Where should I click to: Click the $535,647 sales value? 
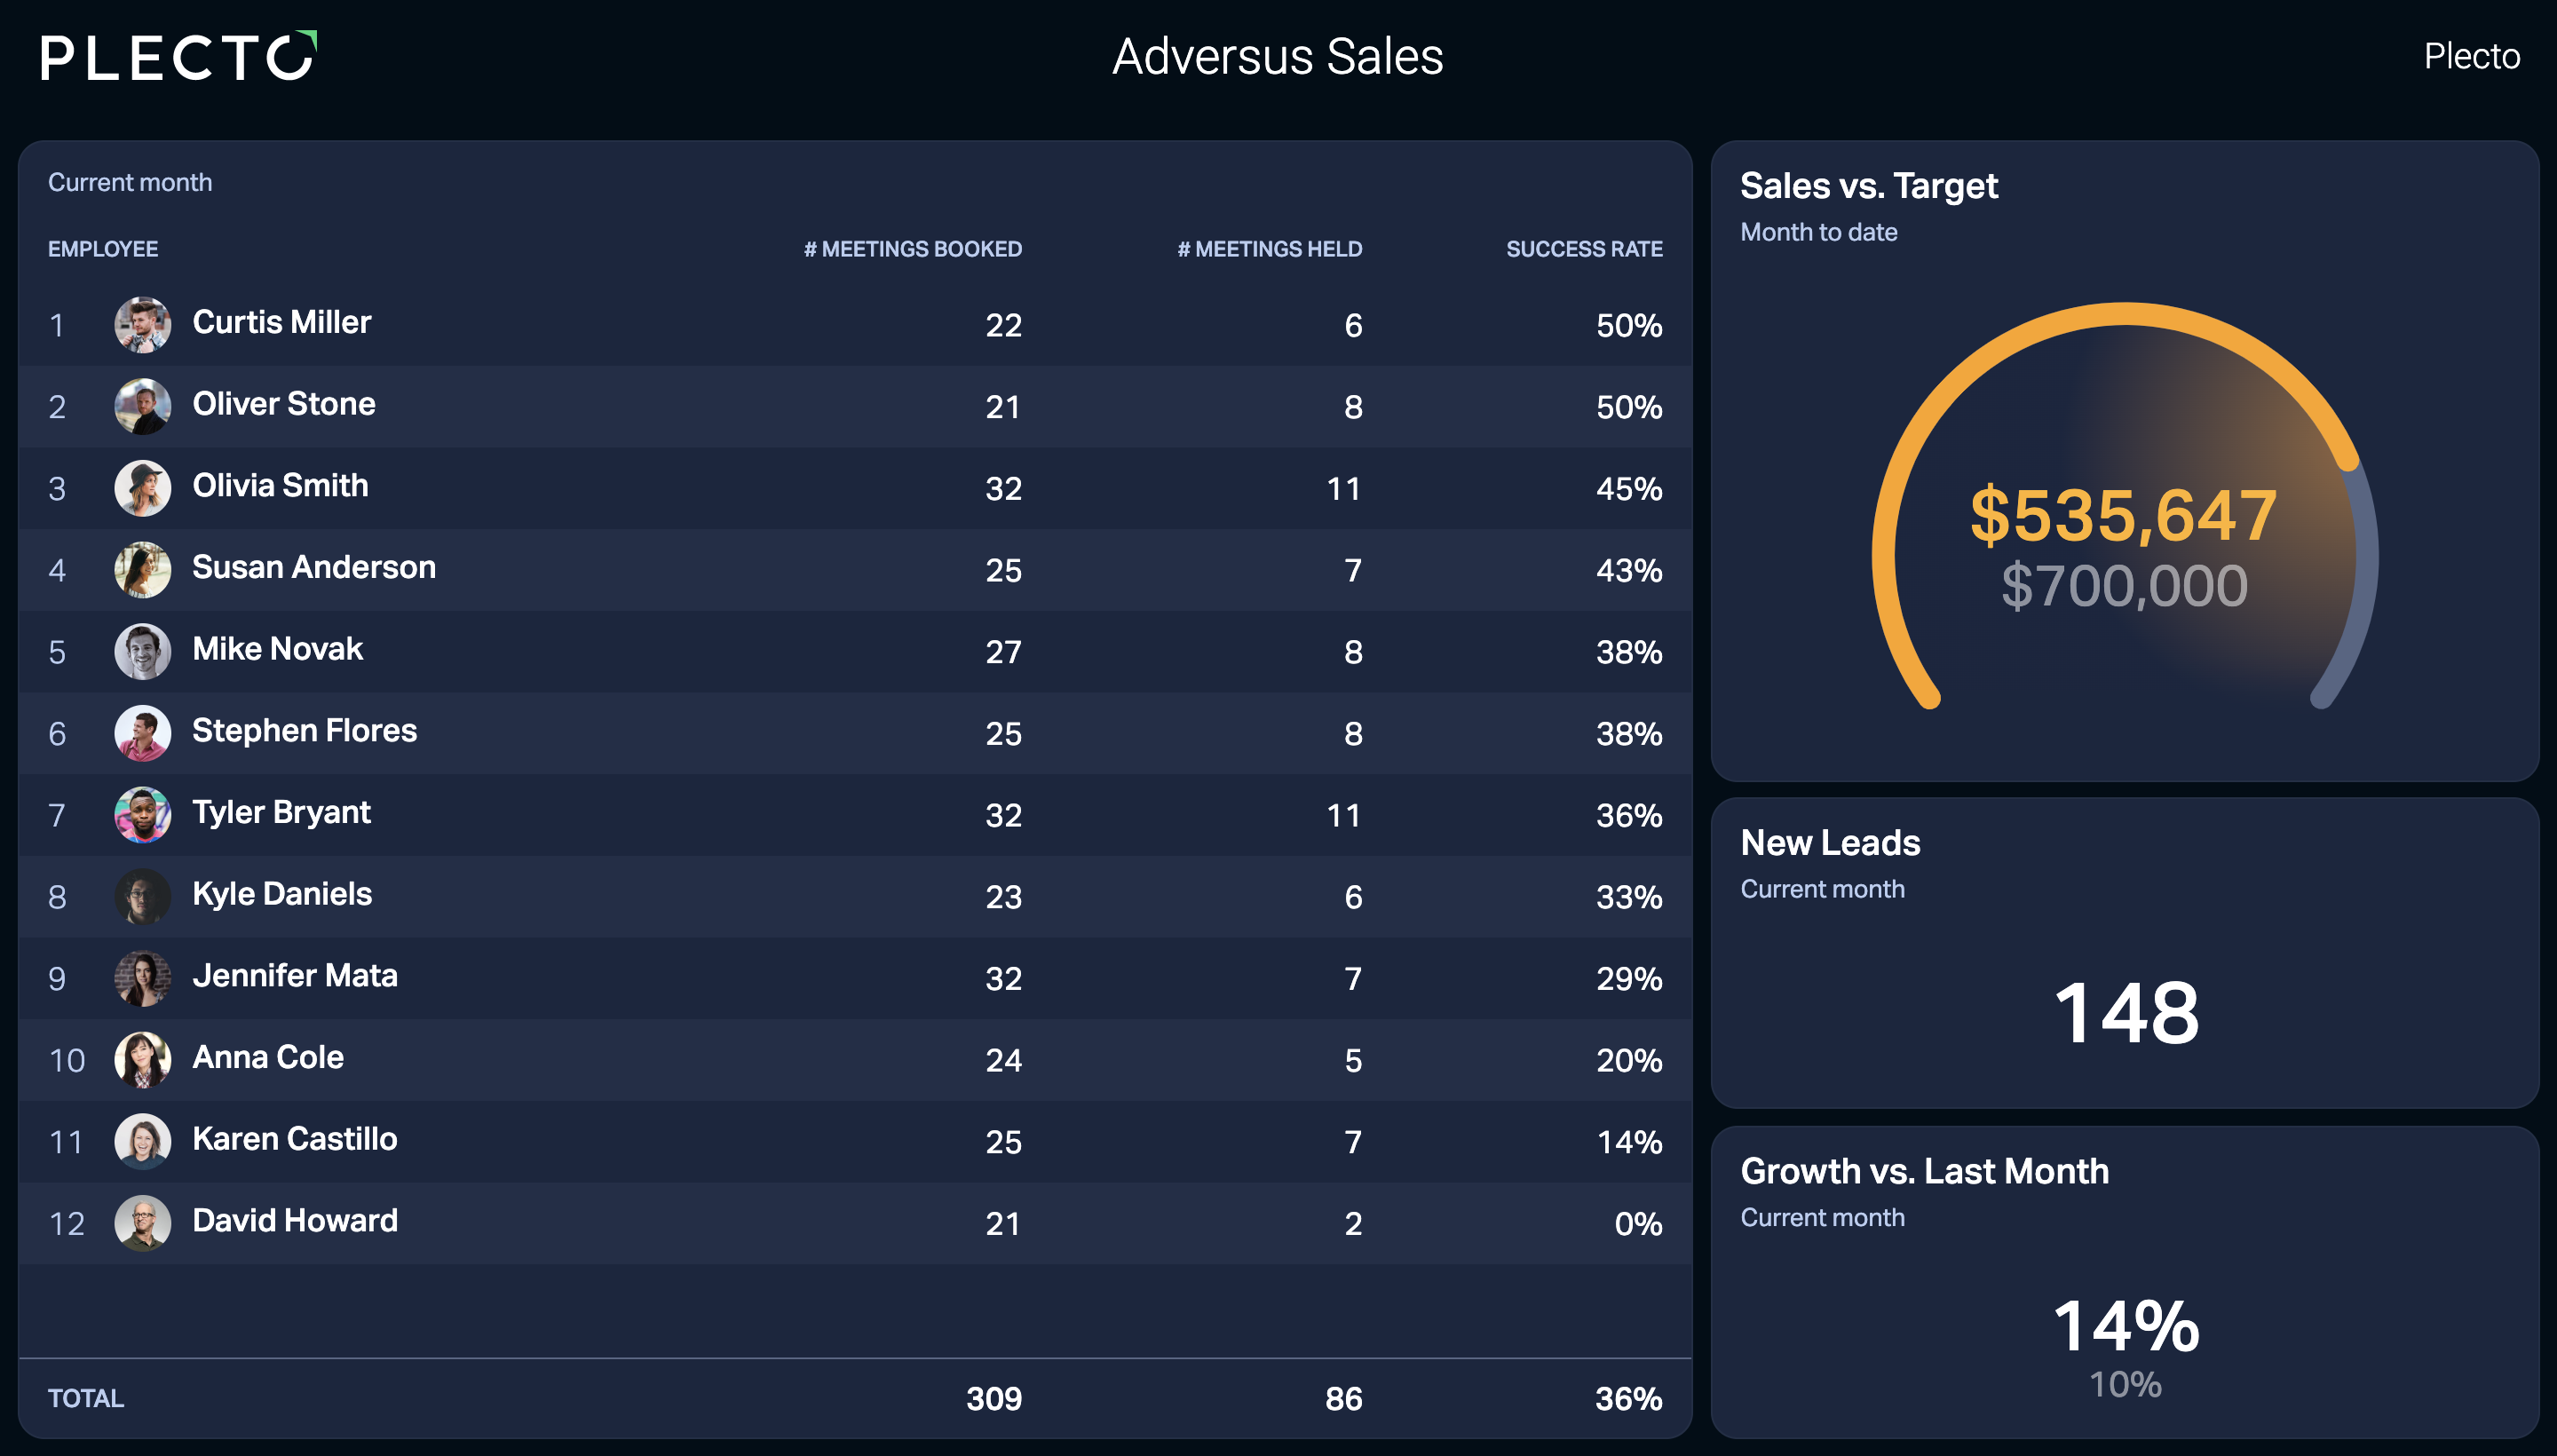pos(2124,515)
